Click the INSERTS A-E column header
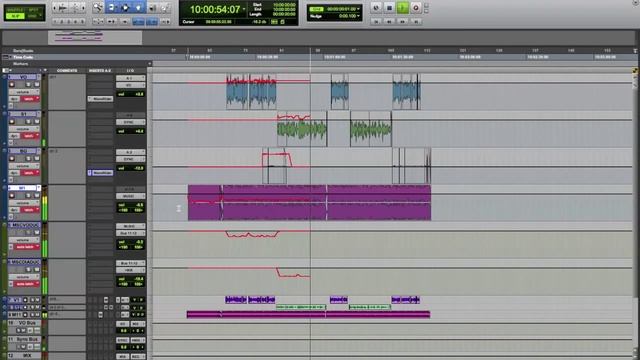640x360 pixels. pos(100,71)
